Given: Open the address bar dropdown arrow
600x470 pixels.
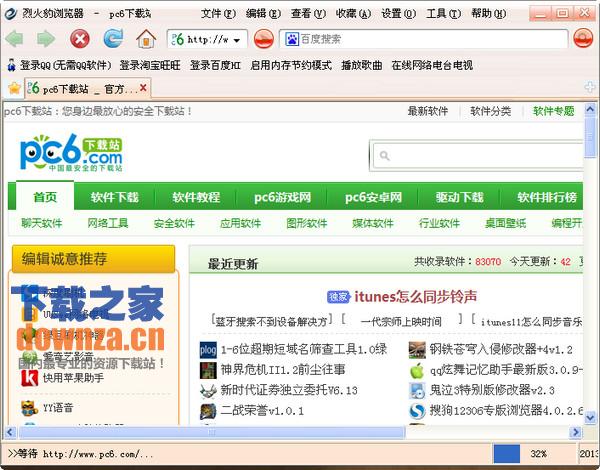Looking at the screenshot, I should pyautogui.click(x=237, y=40).
